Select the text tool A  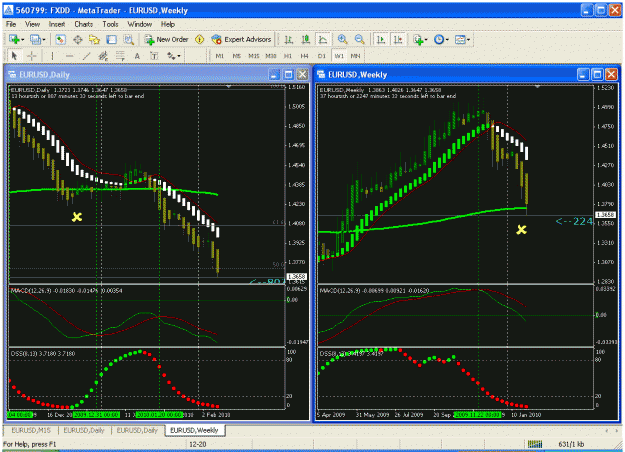pos(137,56)
